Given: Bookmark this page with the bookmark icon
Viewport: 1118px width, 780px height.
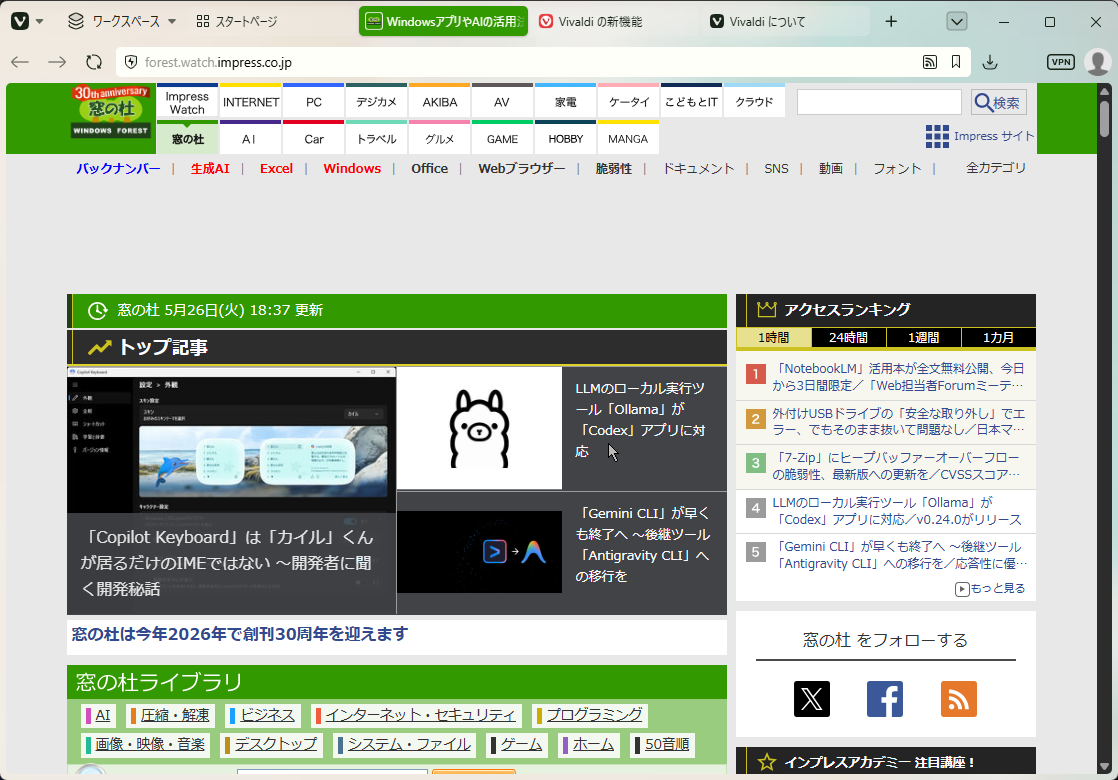Looking at the screenshot, I should click(956, 62).
